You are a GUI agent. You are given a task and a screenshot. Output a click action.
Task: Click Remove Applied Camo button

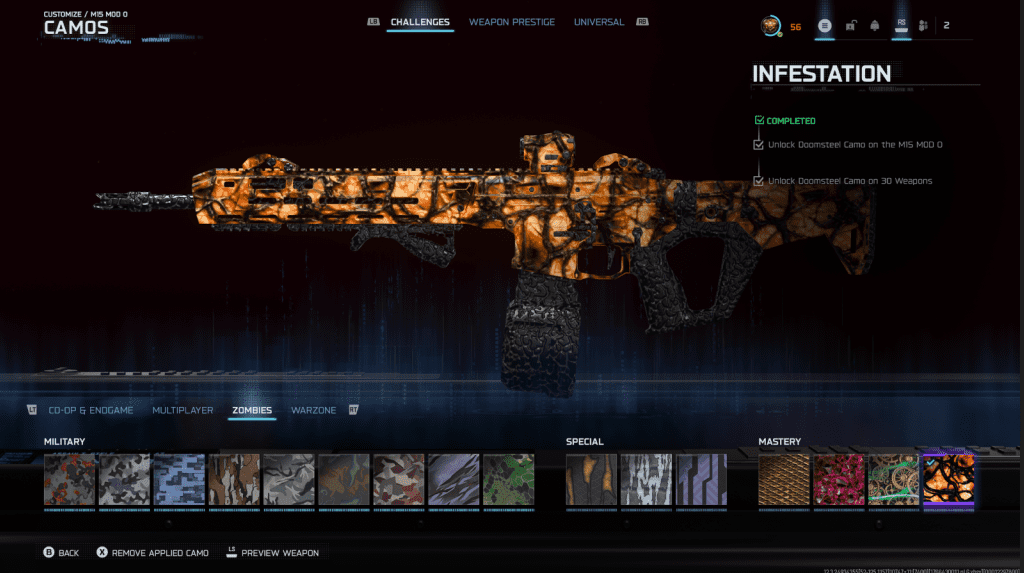[152, 552]
